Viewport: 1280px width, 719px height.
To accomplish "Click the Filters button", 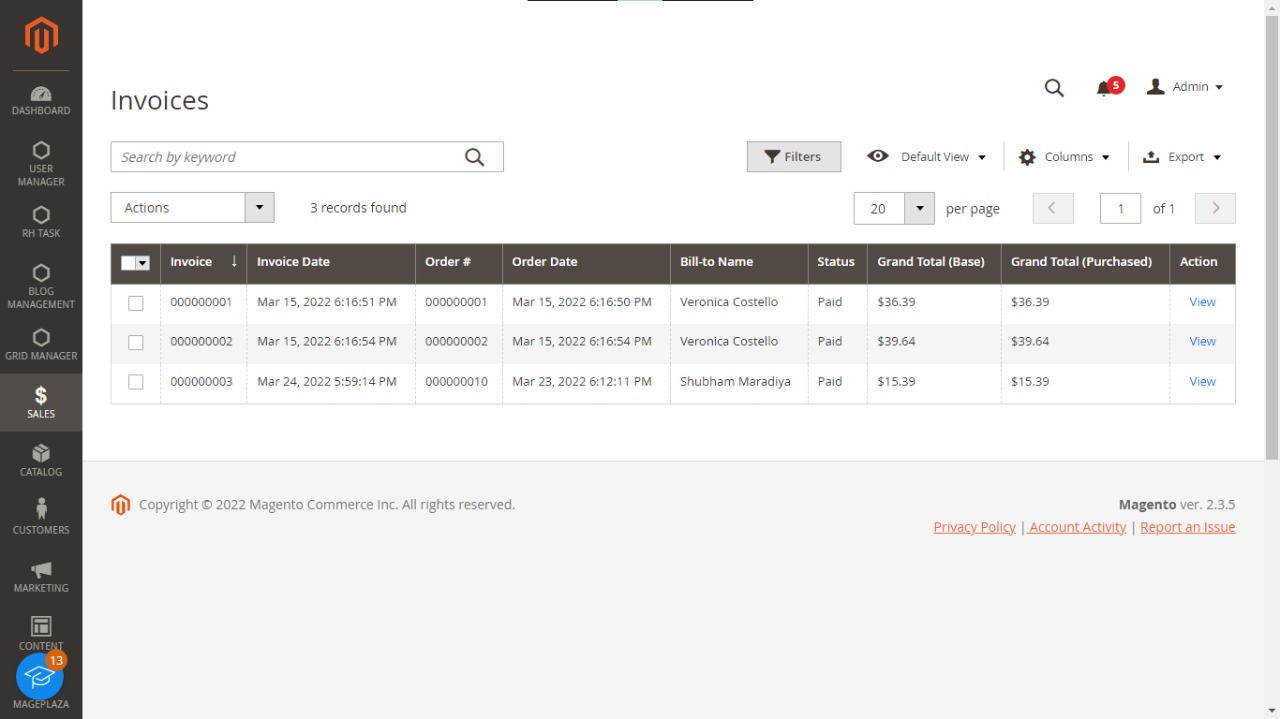I will coord(793,157).
